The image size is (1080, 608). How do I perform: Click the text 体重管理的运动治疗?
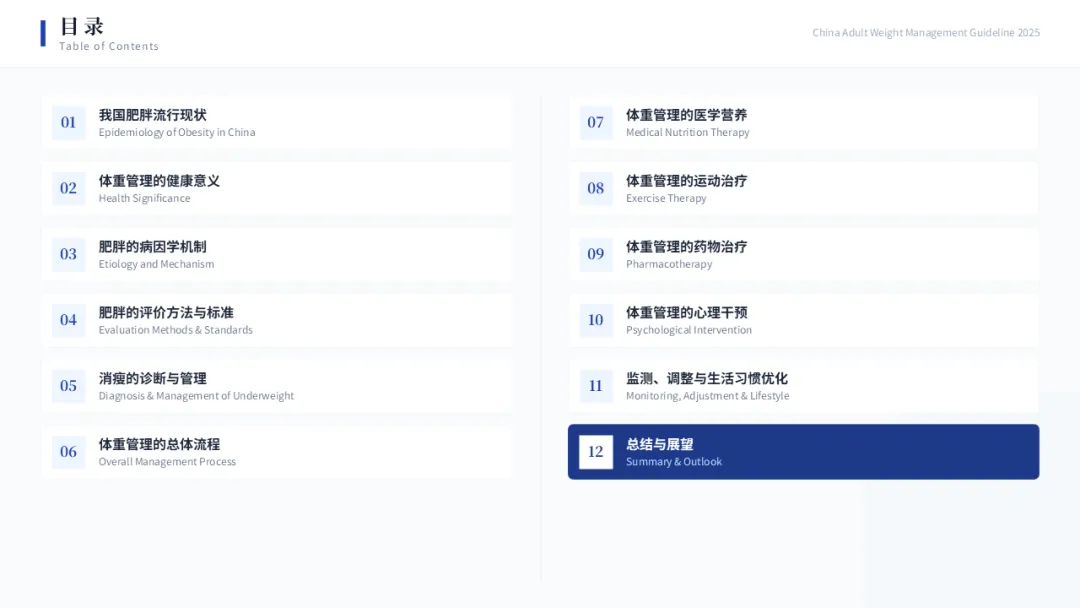tap(687, 181)
